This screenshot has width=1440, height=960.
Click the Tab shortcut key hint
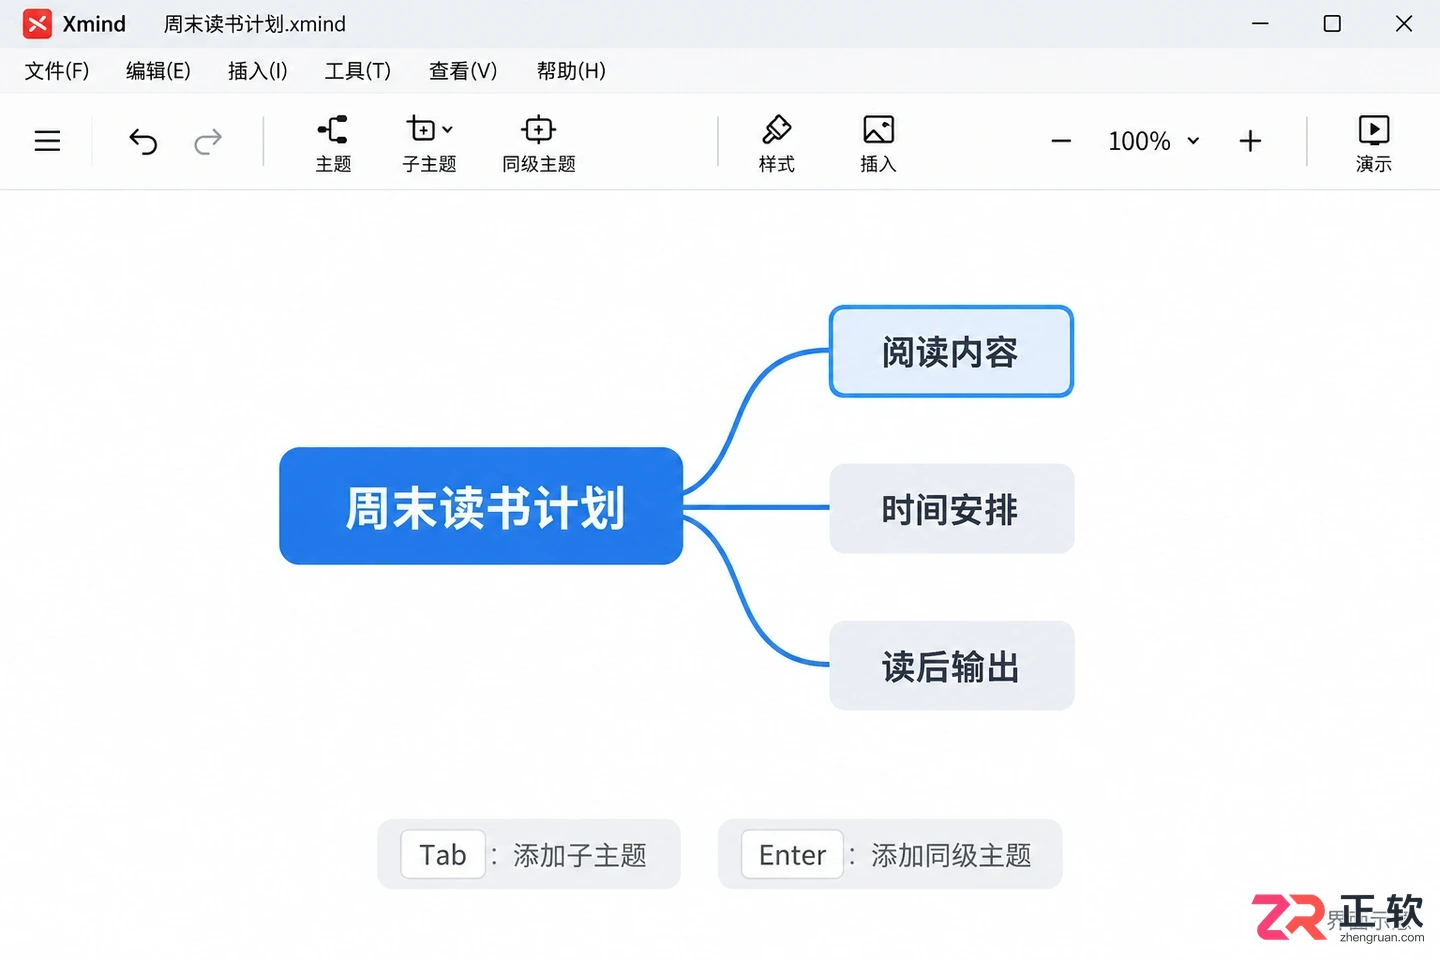443,855
